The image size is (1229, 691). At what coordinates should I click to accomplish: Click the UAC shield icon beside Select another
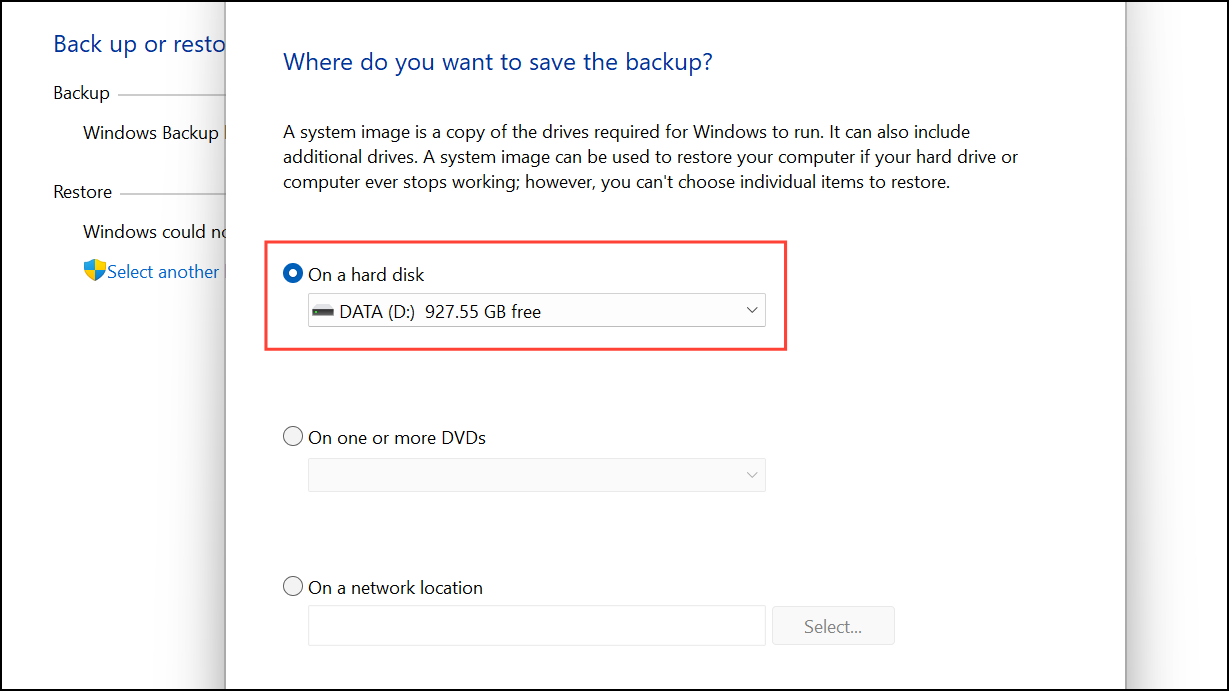[x=92, y=271]
